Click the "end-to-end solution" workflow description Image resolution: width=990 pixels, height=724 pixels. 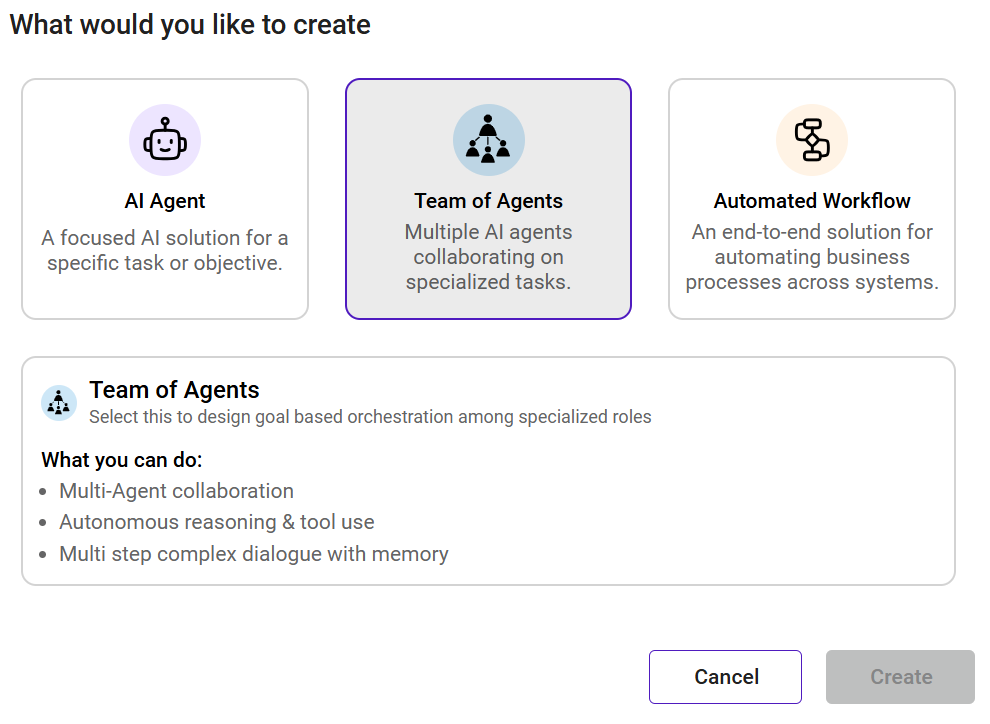click(811, 257)
